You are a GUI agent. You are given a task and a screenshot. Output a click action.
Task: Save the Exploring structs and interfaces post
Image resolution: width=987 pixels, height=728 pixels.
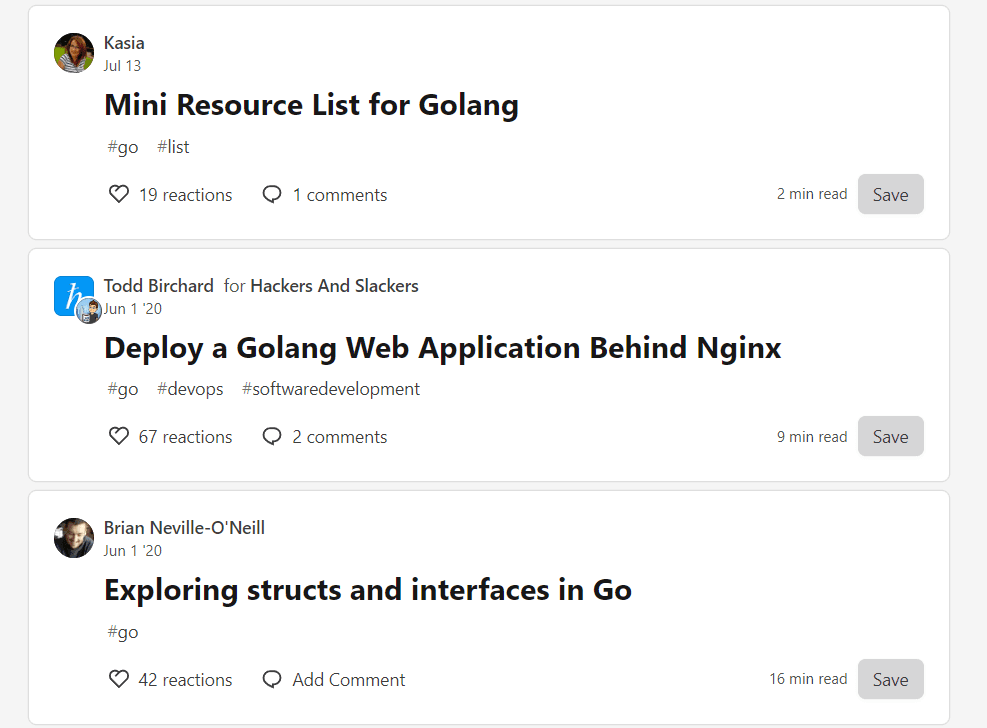pos(890,679)
